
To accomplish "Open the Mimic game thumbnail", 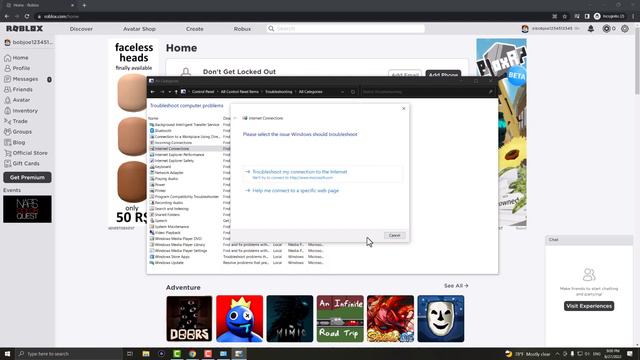I will coord(290,319).
